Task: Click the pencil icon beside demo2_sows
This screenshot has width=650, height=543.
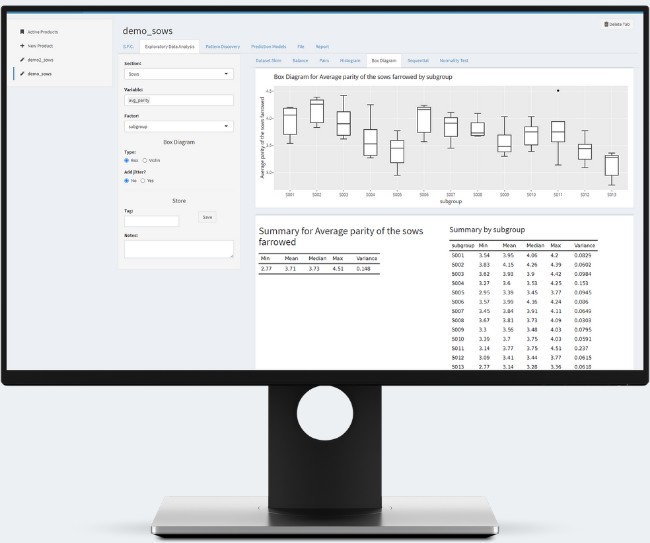Action: click(x=22, y=60)
